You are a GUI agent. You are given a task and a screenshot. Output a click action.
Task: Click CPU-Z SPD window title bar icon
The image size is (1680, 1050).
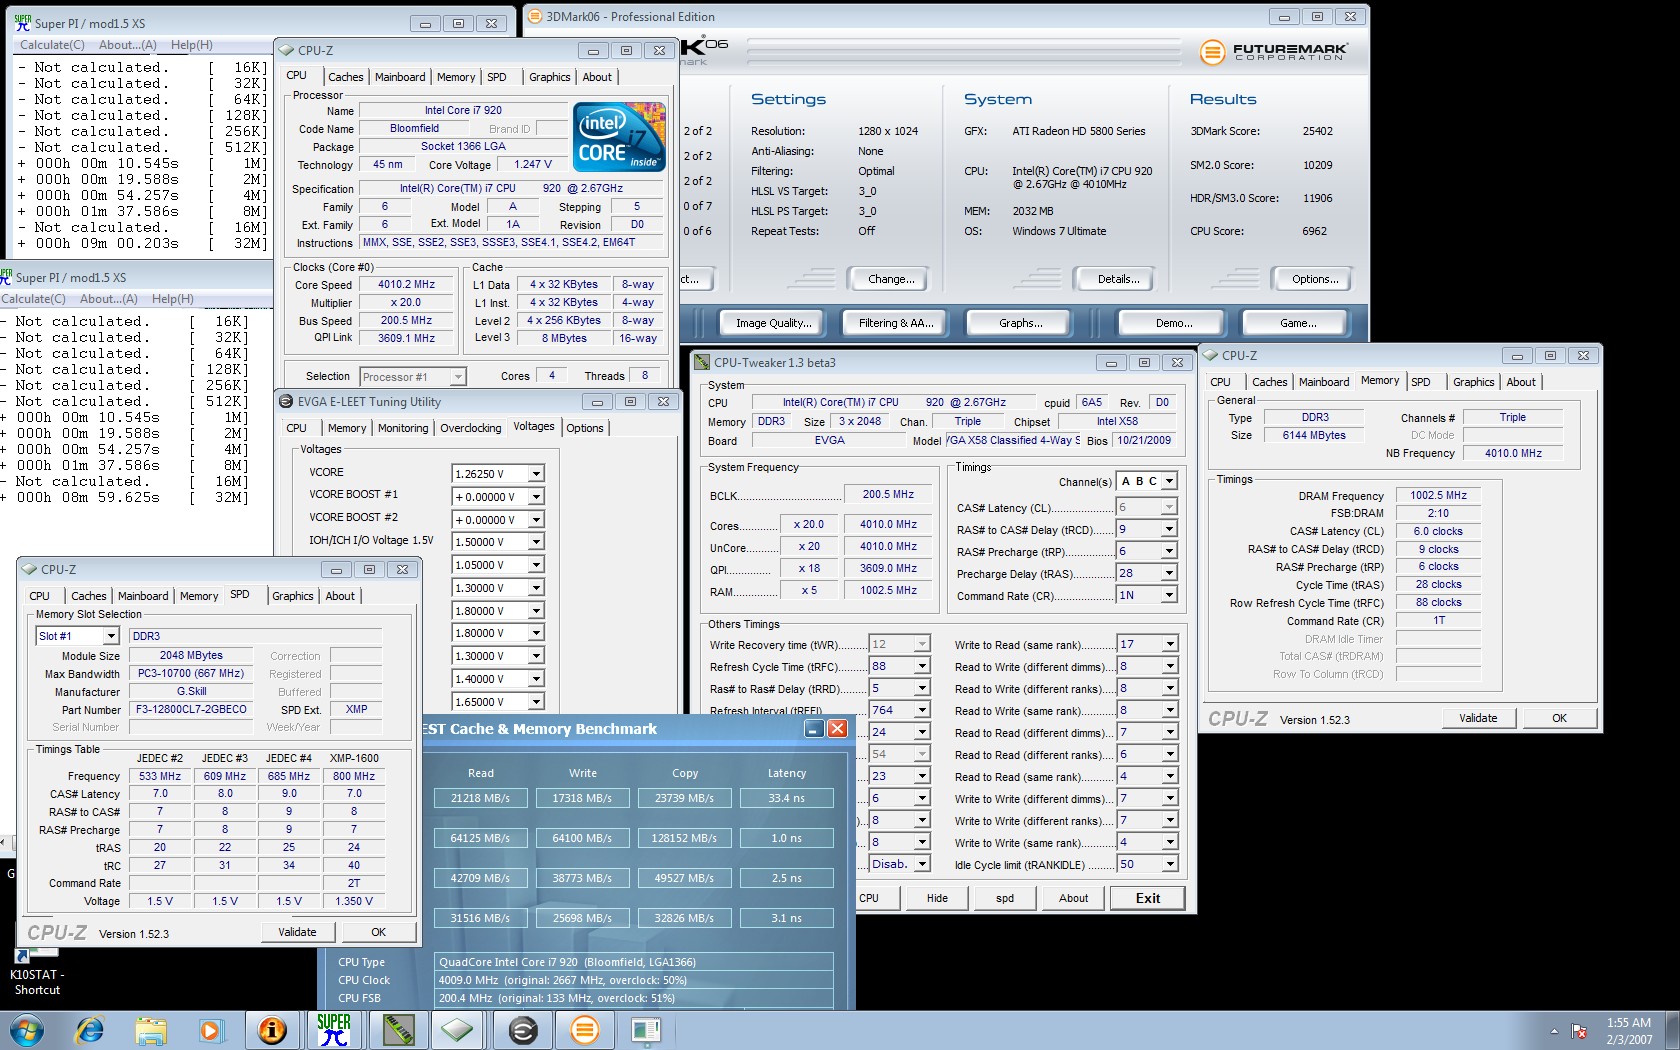(x=29, y=569)
